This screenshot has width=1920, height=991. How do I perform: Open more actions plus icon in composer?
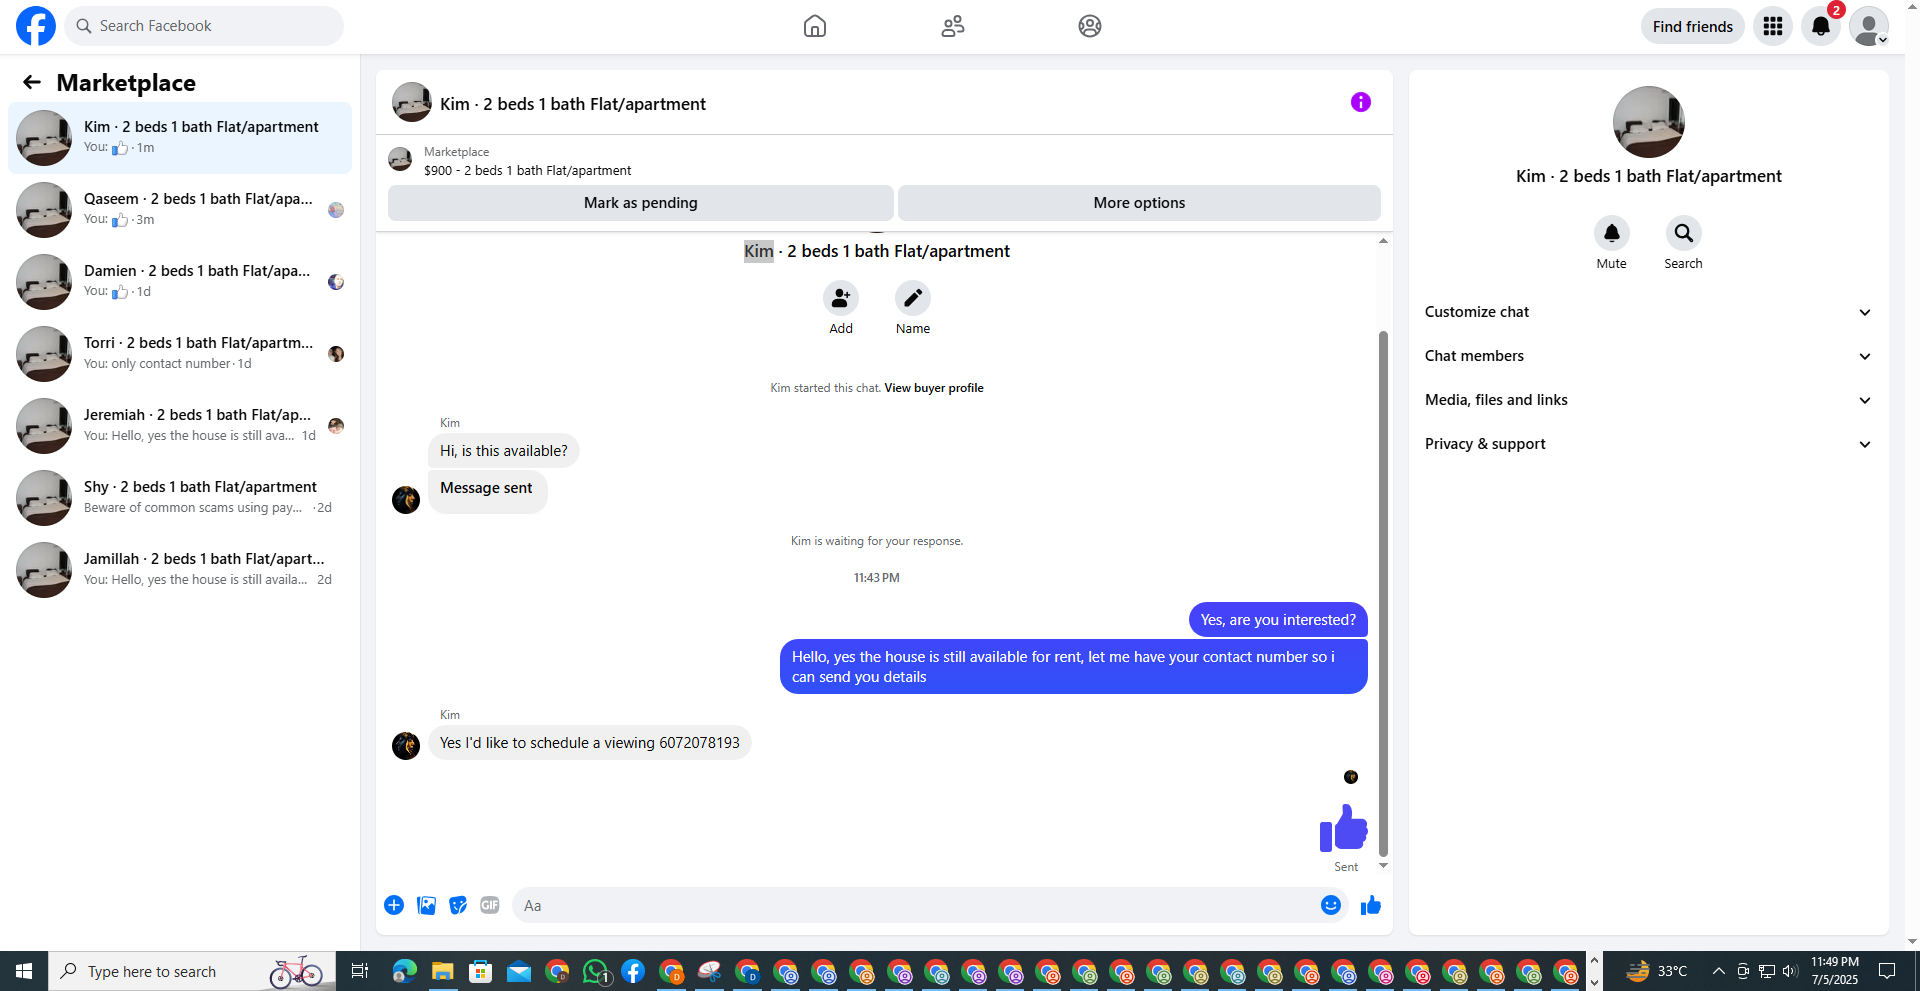point(394,905)
